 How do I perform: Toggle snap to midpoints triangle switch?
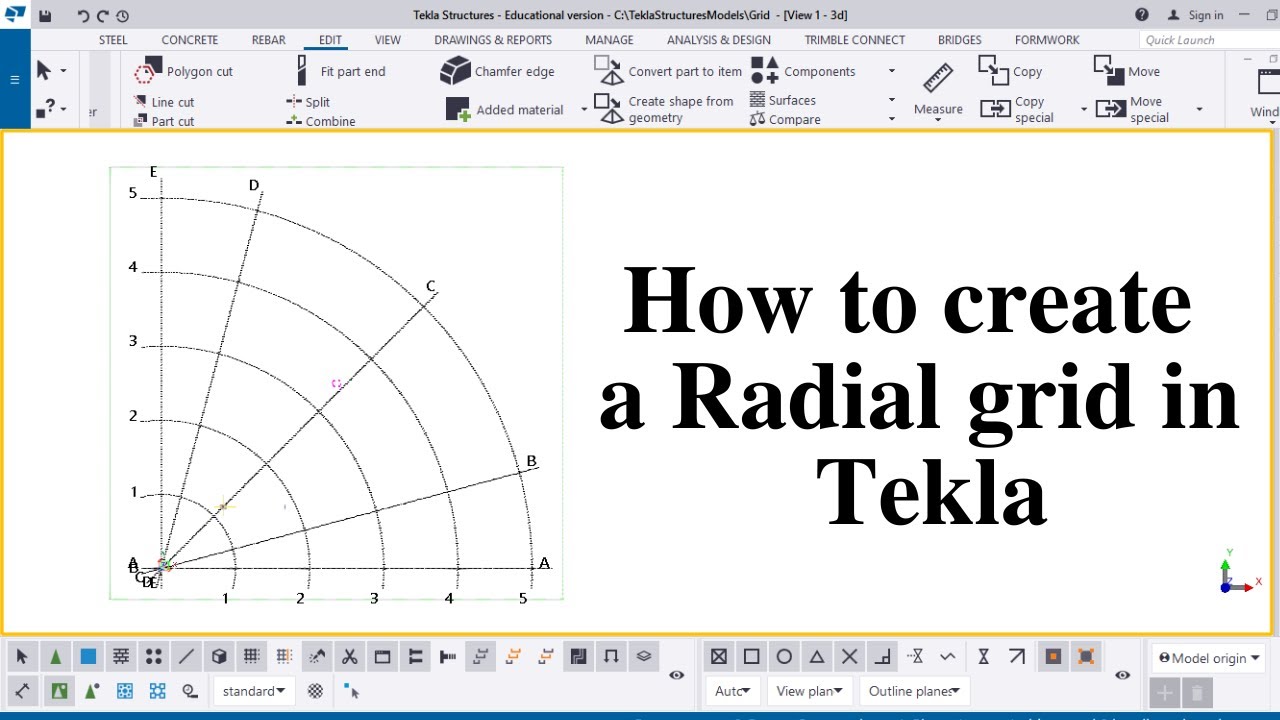817,657
